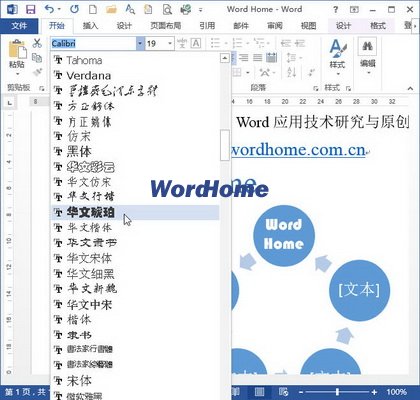Viewport: 420px width, 400px height.
Task: Justify paragraph text alignment
Action: pyautogui.click(x=257, y=58)
